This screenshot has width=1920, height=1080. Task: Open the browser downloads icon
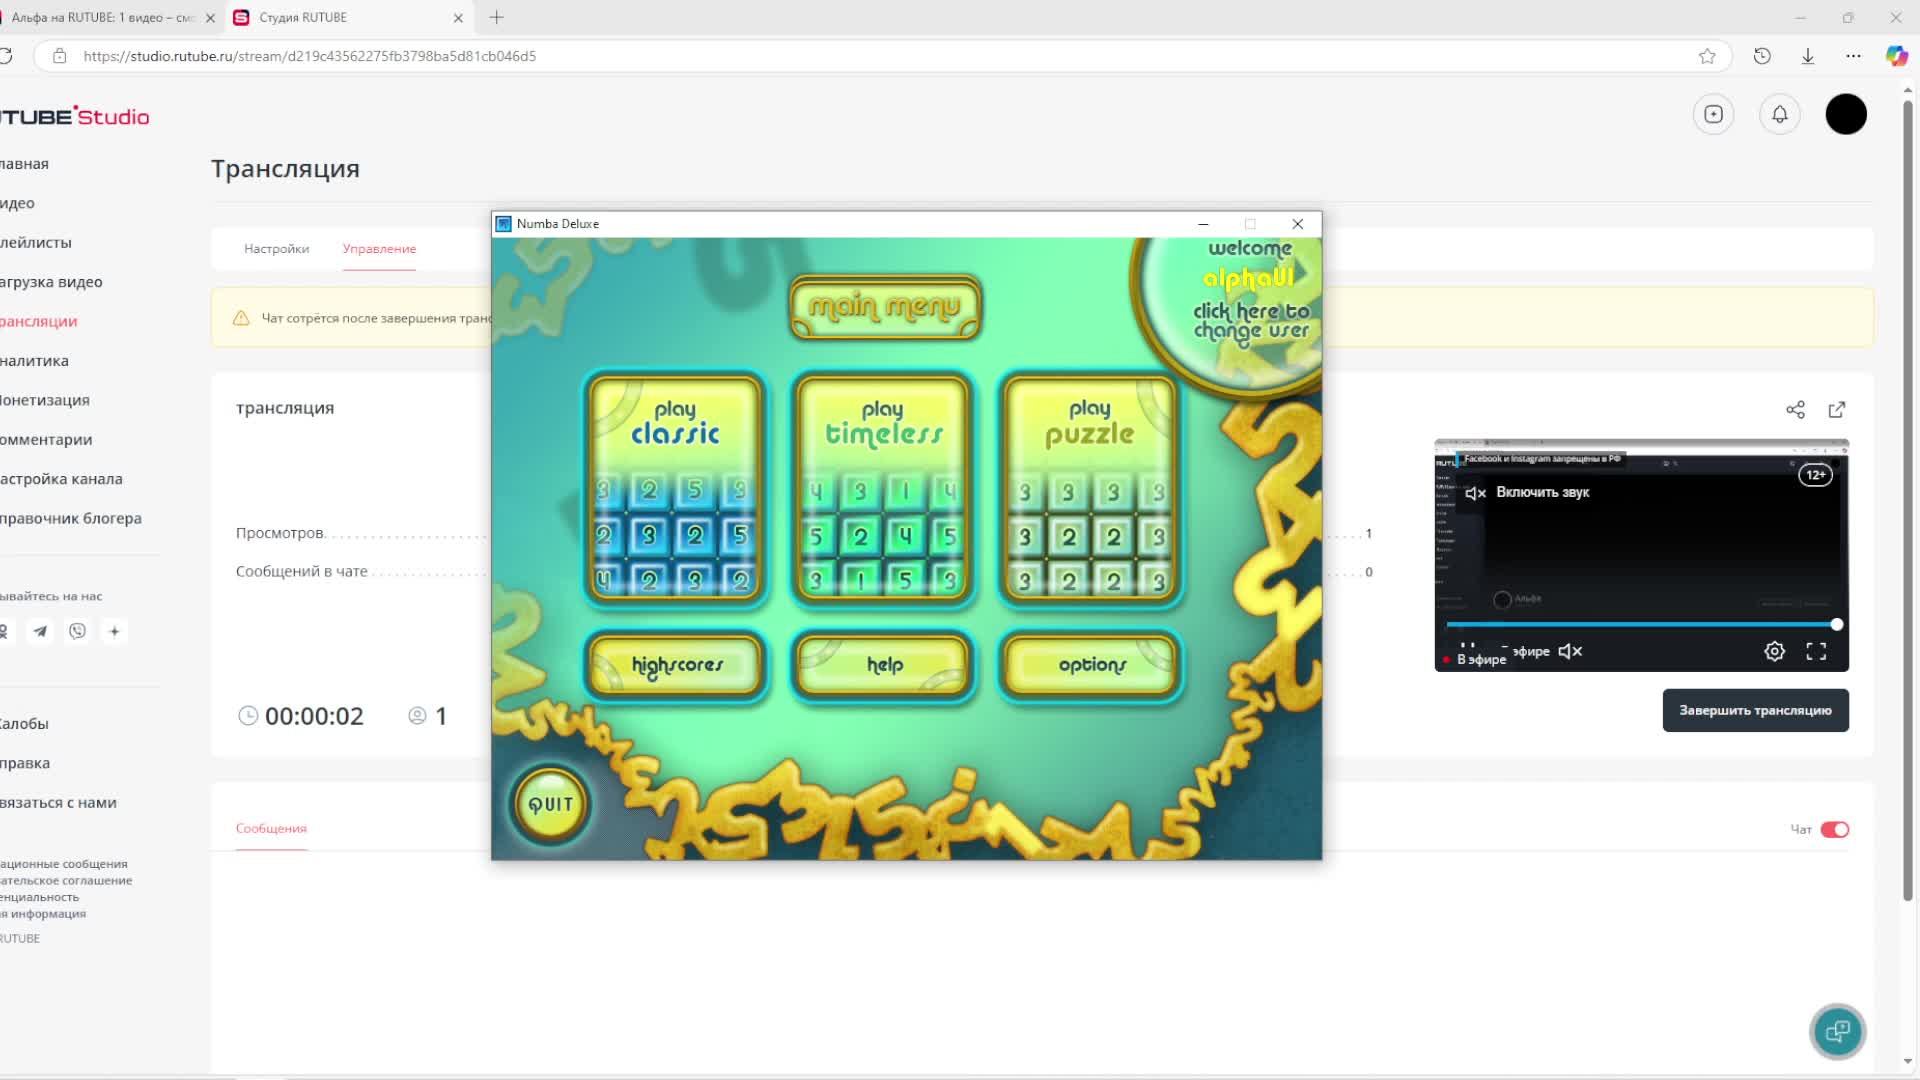pos(1808,56)
